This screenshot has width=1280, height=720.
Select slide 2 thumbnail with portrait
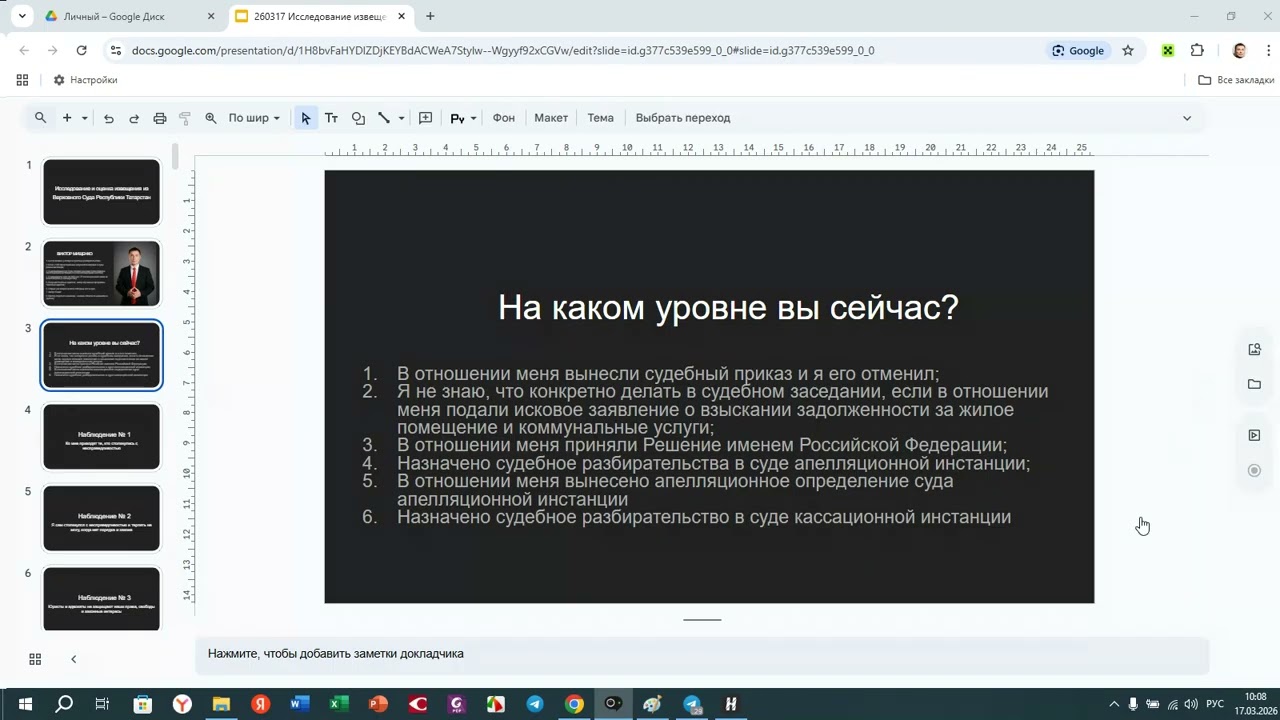click(x=101, y=273)
